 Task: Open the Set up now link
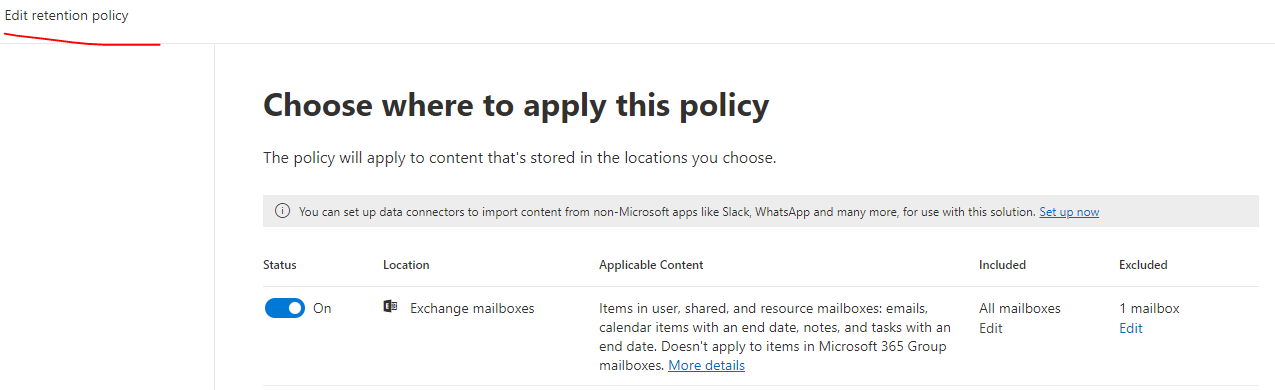[x=1069, y=212]
